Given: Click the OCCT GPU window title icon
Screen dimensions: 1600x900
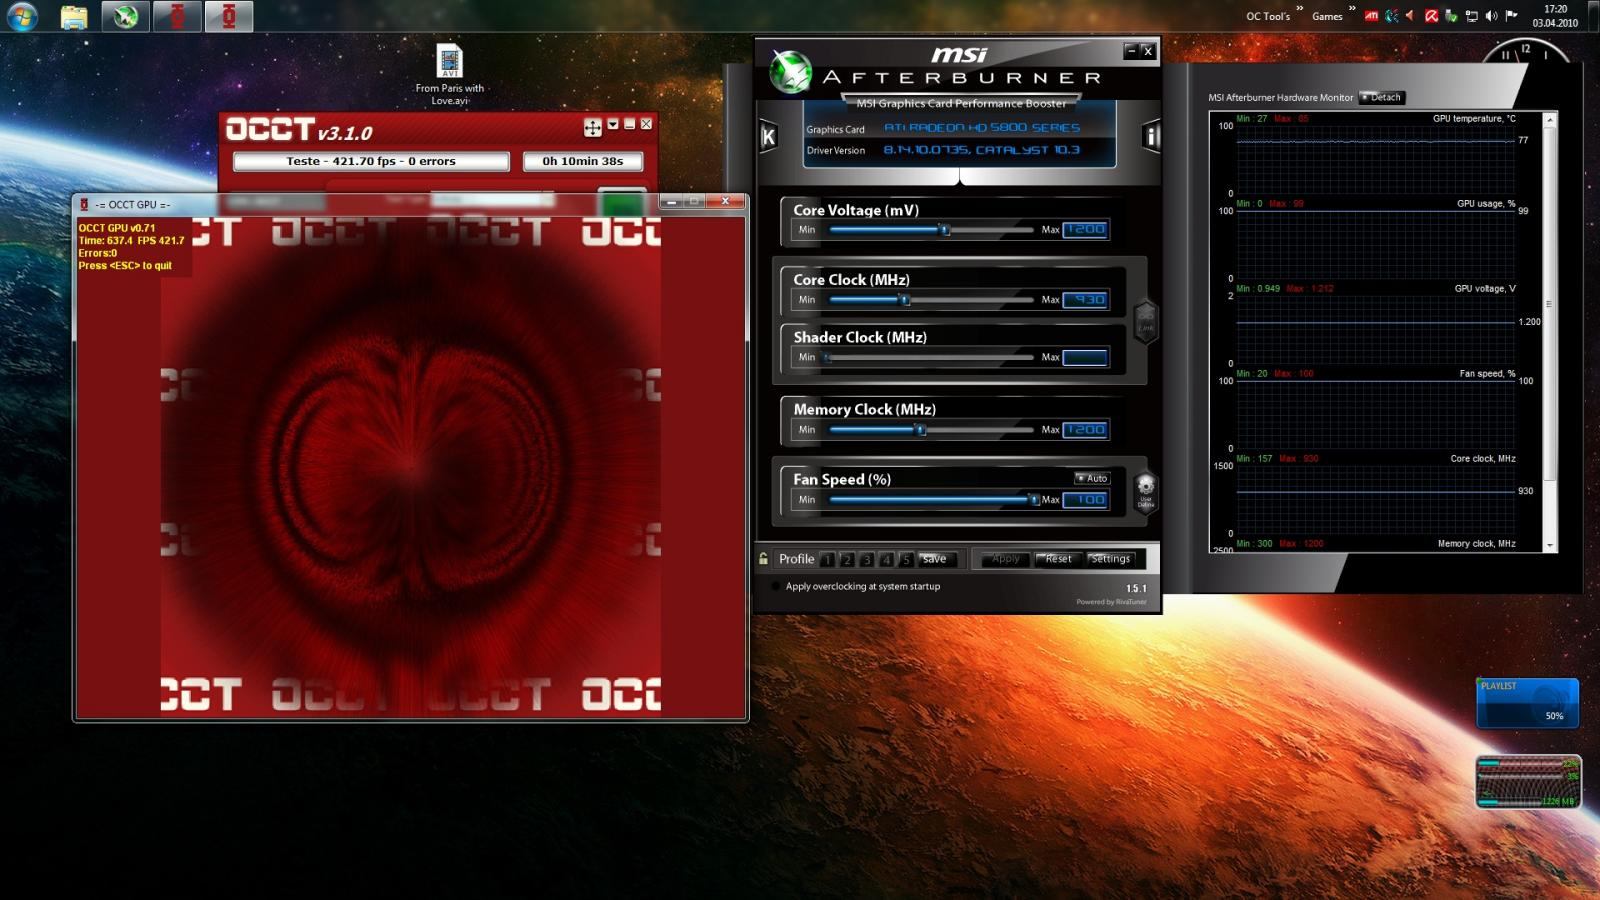Looking at the screenshot, I should (x=85, y=204).
